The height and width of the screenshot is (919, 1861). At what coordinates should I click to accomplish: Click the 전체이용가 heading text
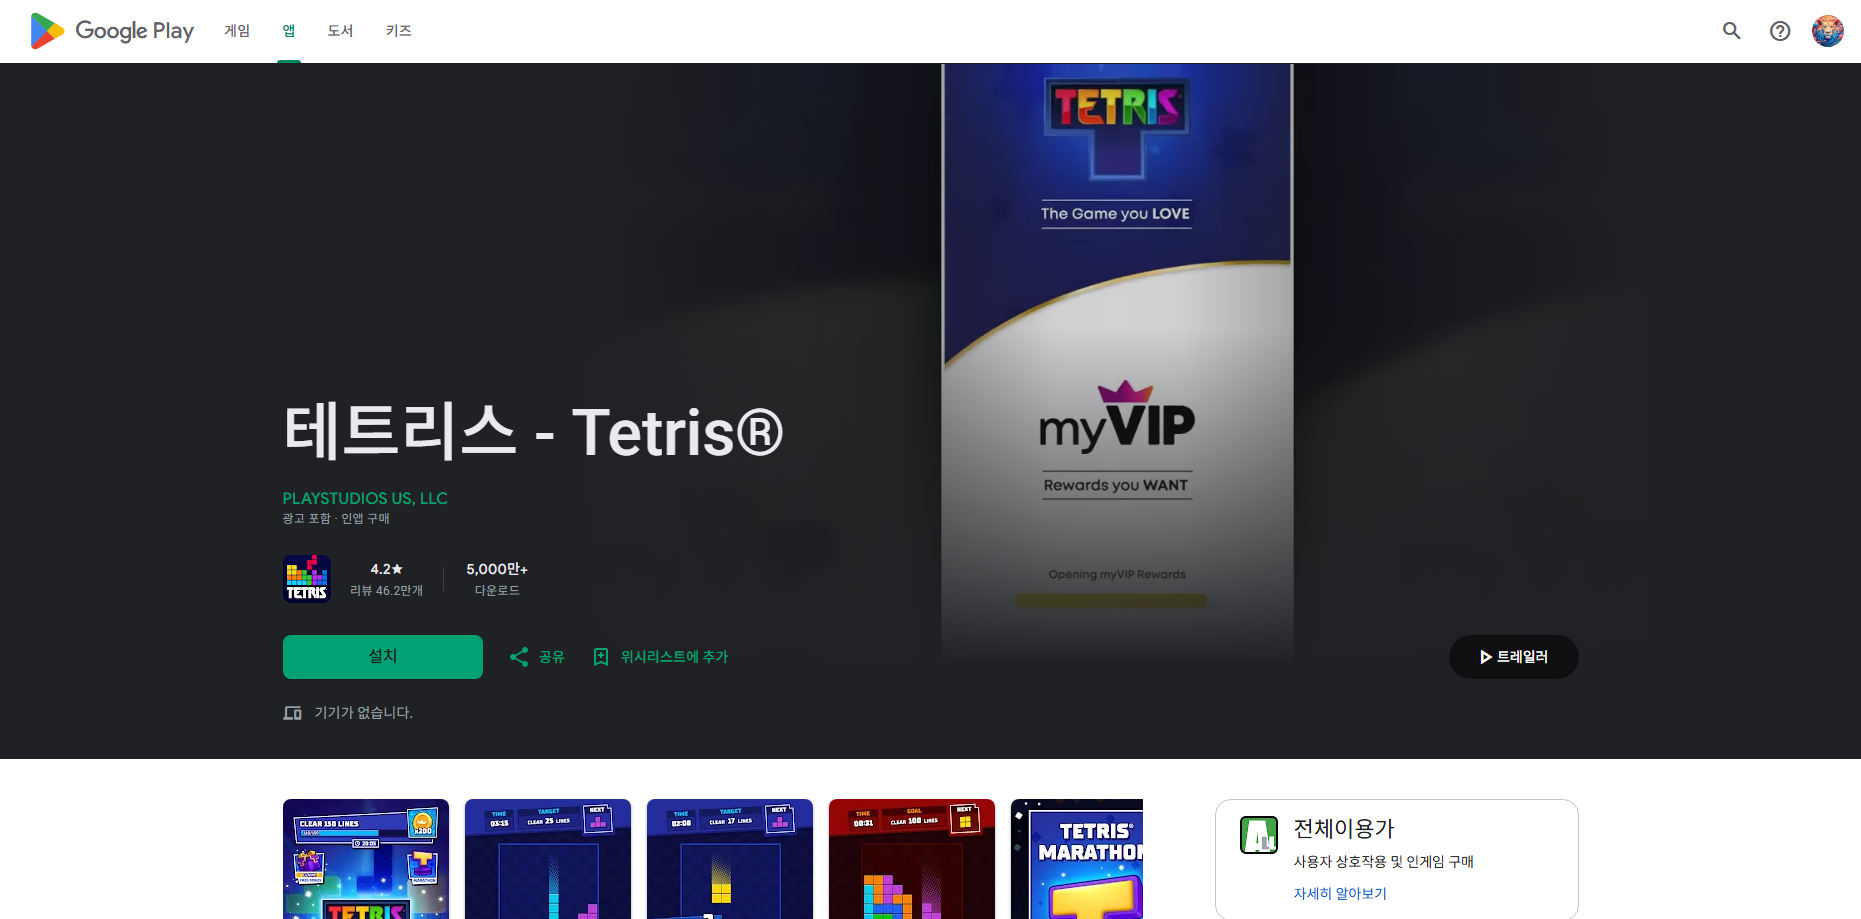pyautogui.click(x=1344, y=829)
